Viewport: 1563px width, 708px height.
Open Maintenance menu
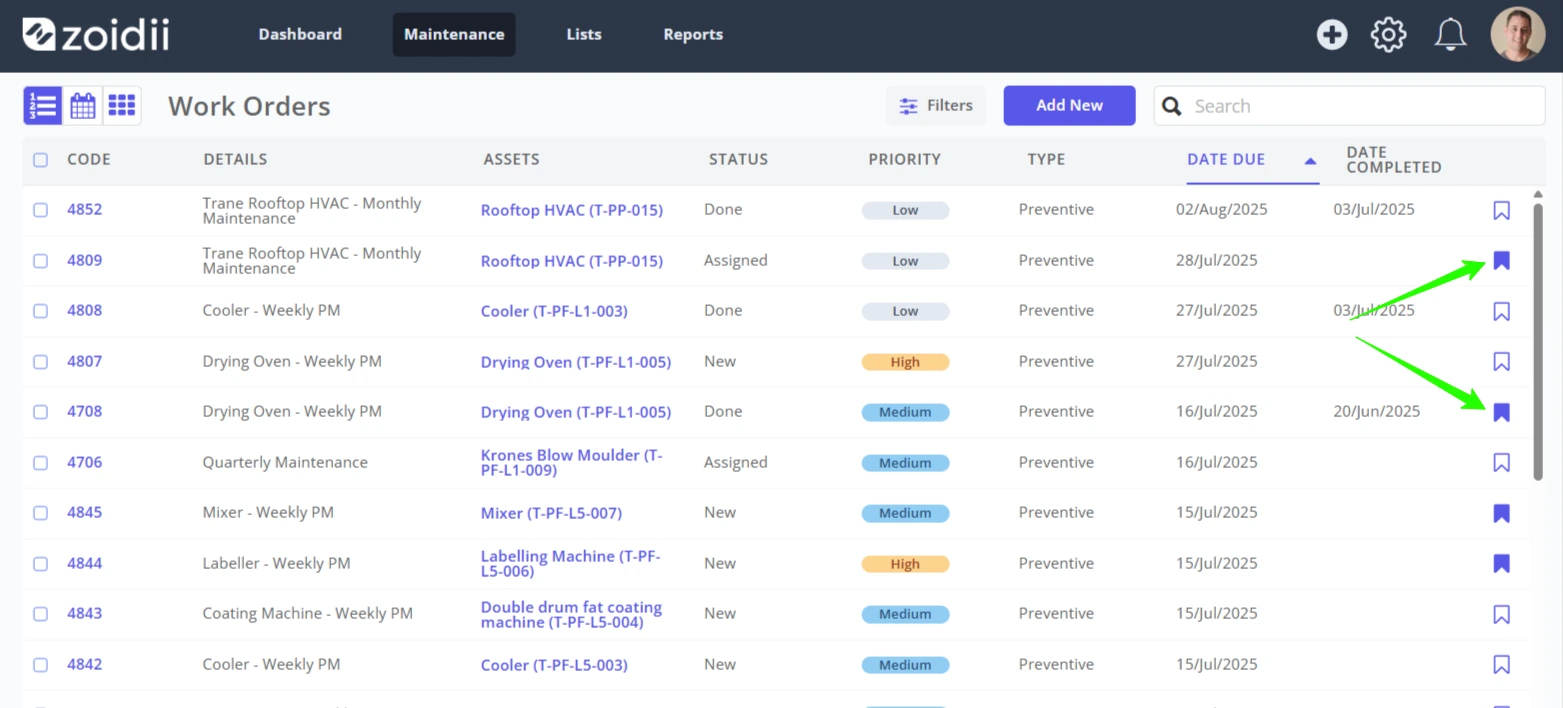point(454,34)
